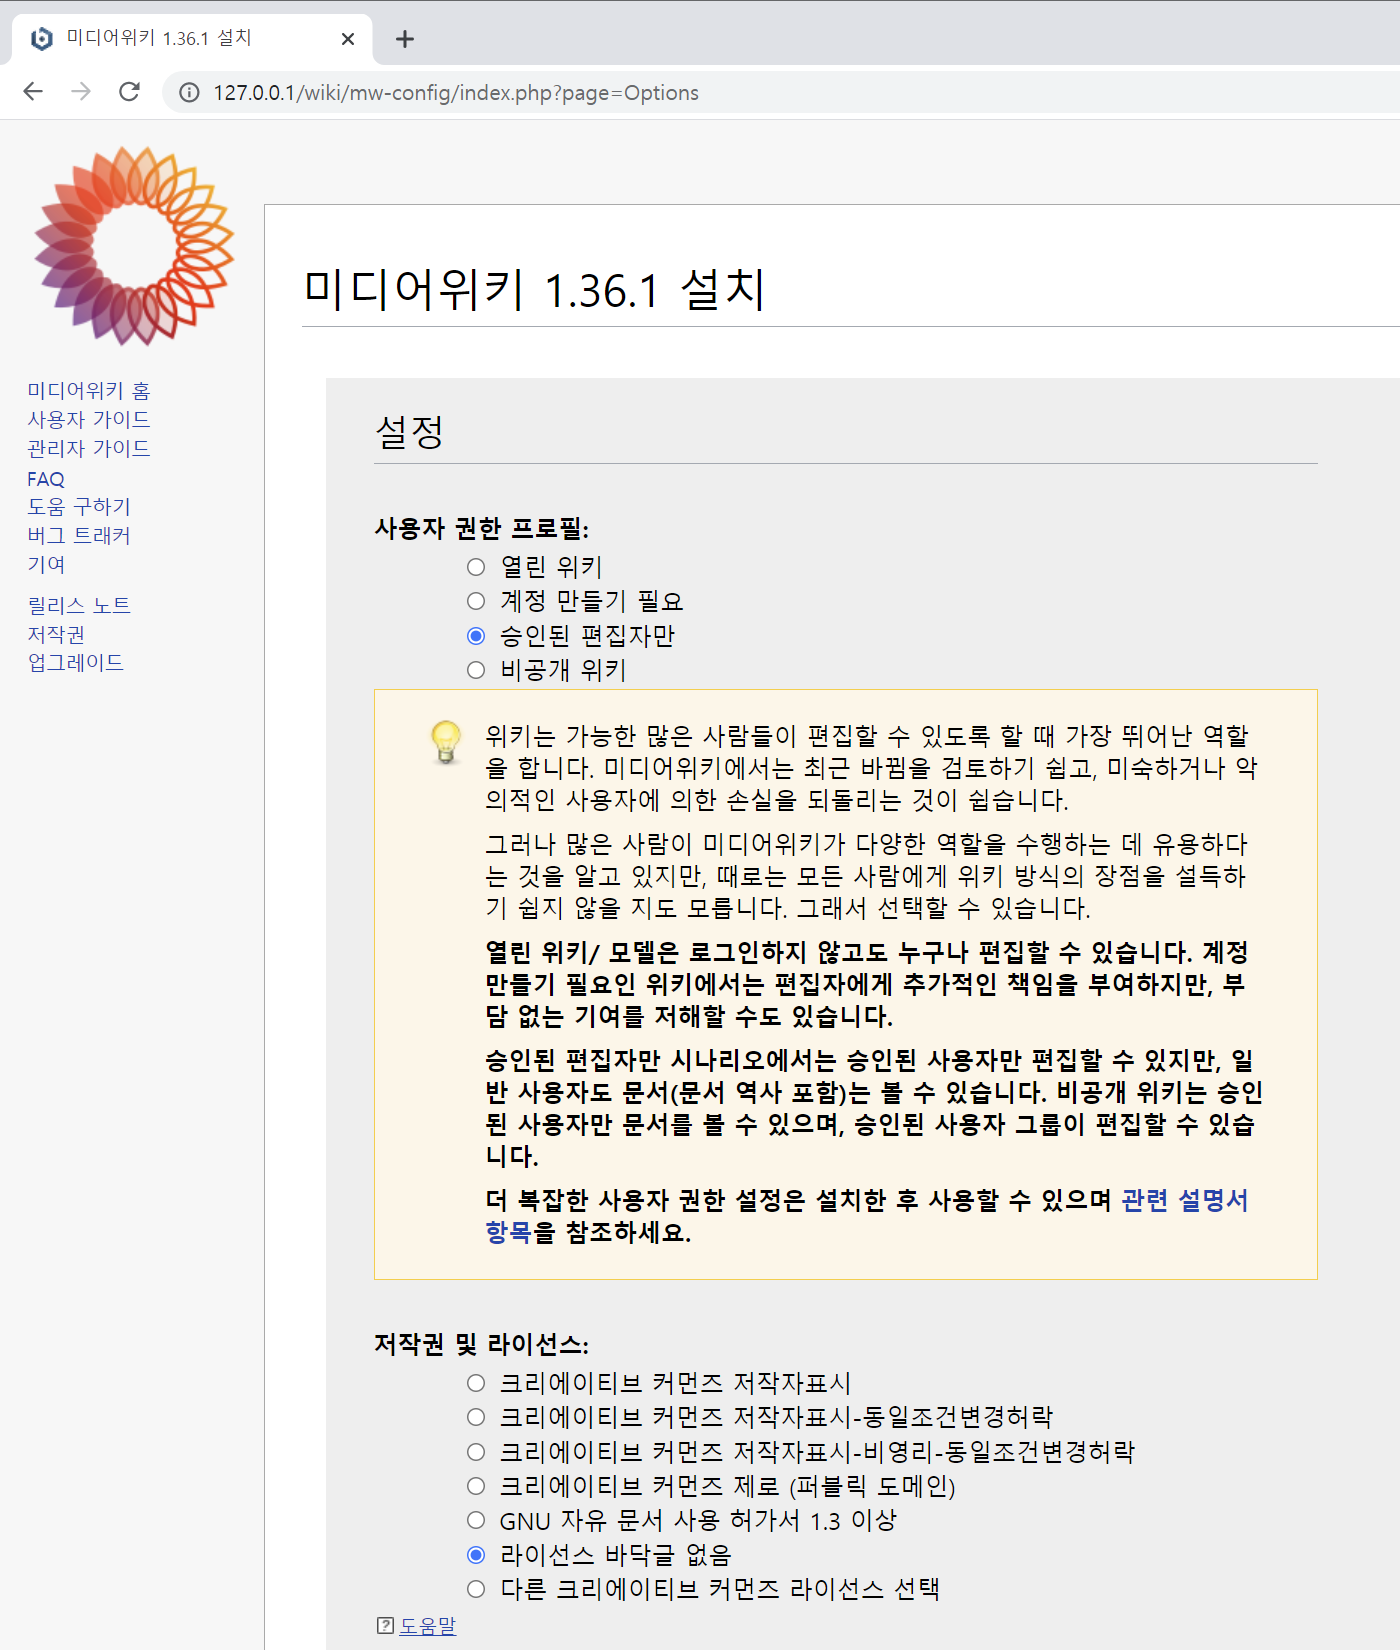Image resolution: width=1400 pixels, height=1650 pixels.
Task: Open the 버그 트래커 sidebar link
Action: (x=79, y=536)
